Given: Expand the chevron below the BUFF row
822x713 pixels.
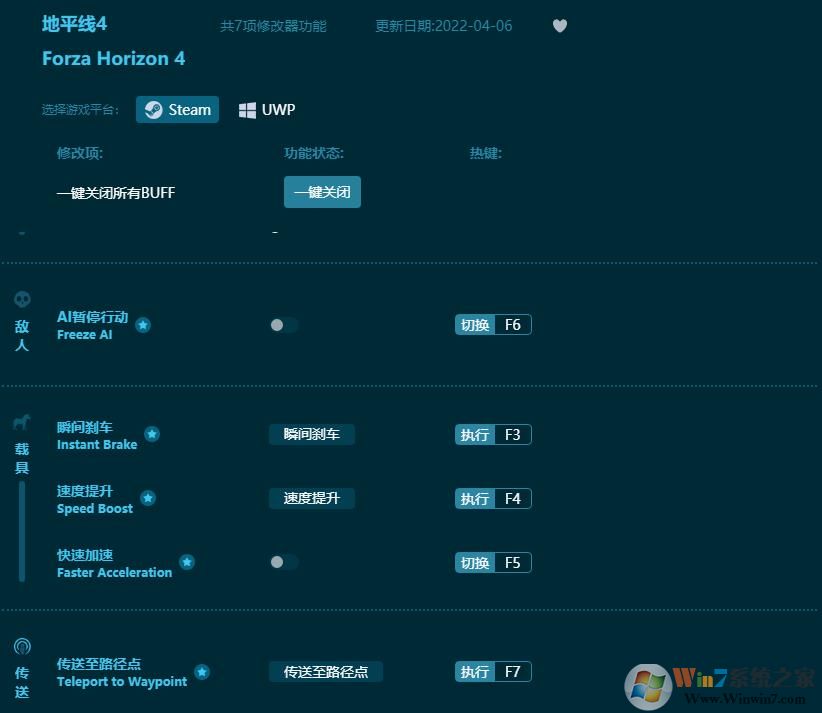Looking at the screenshot, I should coord(22,231).
